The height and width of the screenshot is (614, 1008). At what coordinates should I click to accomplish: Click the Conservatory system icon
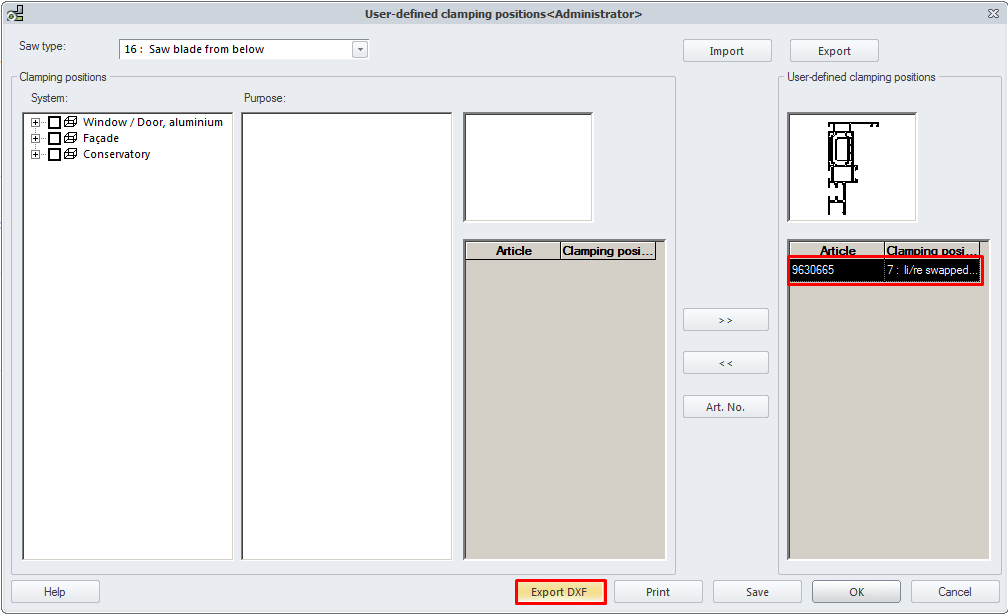[70, 154]
